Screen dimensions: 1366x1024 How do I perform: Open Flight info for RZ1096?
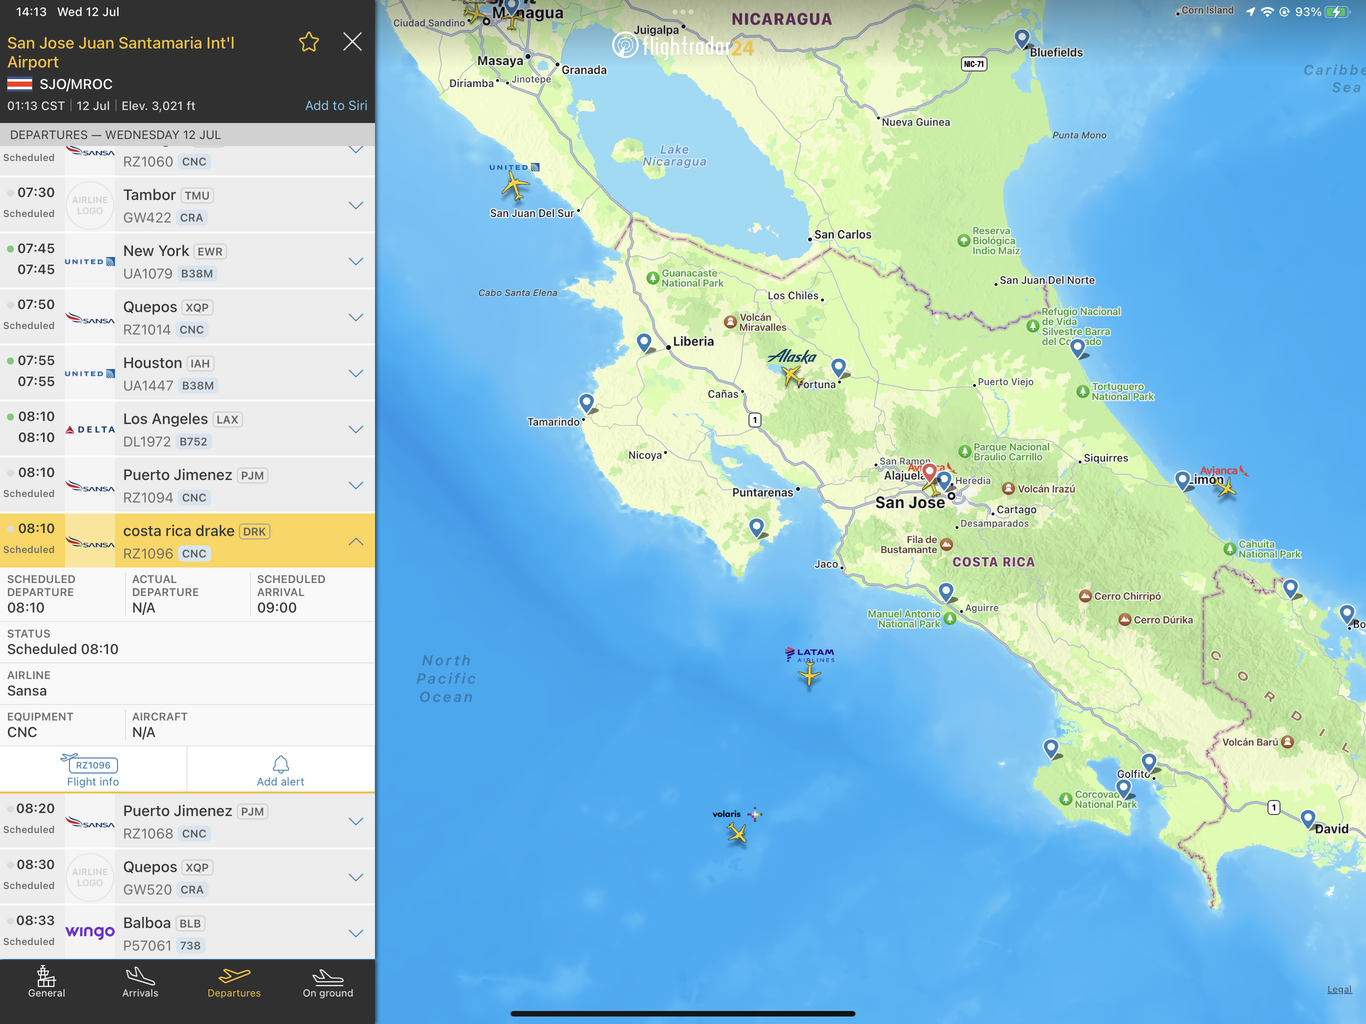coord(93,771)
